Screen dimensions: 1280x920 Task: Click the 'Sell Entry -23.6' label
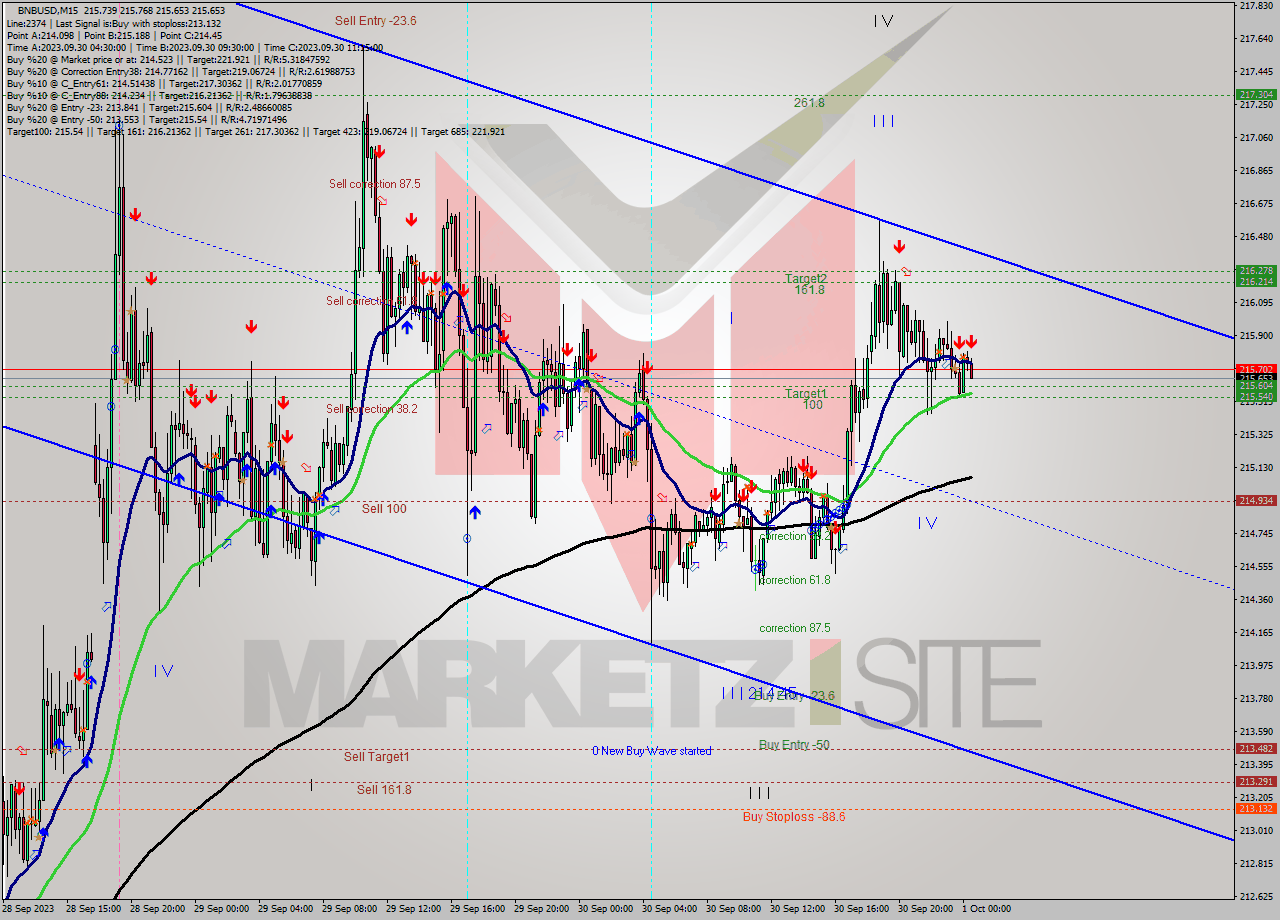tap(375, 20)
